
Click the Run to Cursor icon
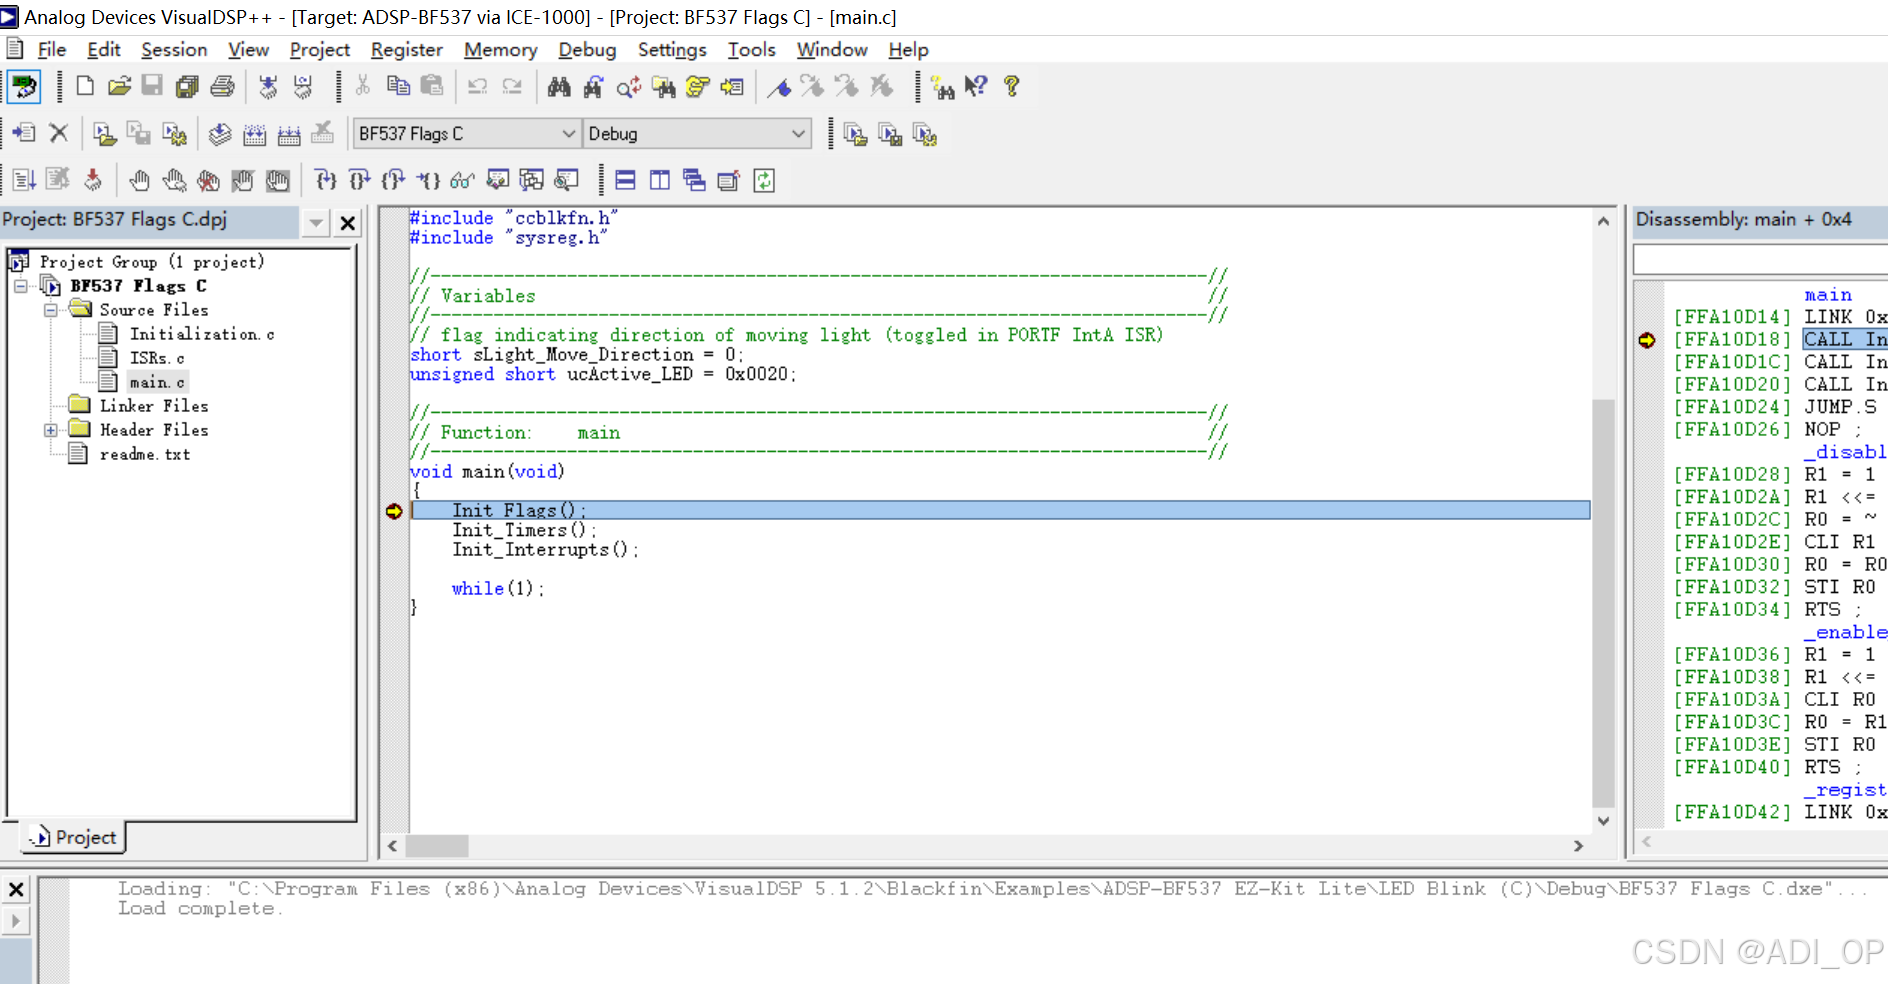428,180
